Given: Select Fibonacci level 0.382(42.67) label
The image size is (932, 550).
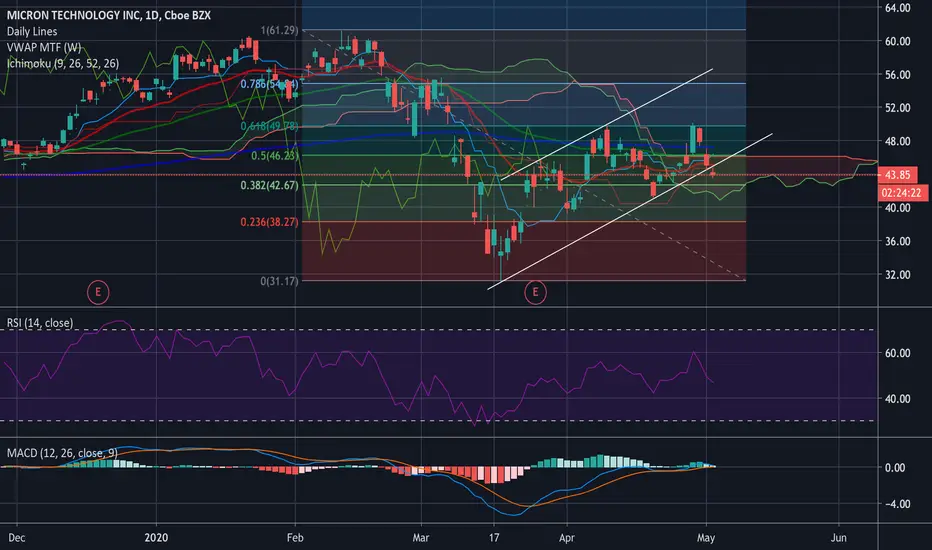Looking at the screenshot, I should click(269, 186).
